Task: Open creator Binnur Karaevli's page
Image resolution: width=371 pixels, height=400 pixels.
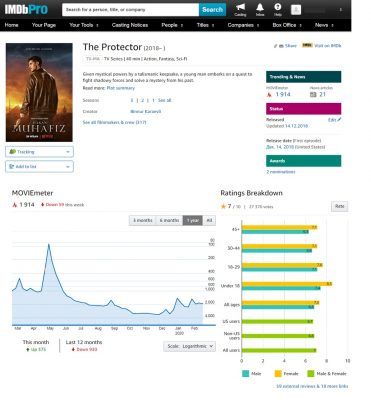Action: coord(146,111)
